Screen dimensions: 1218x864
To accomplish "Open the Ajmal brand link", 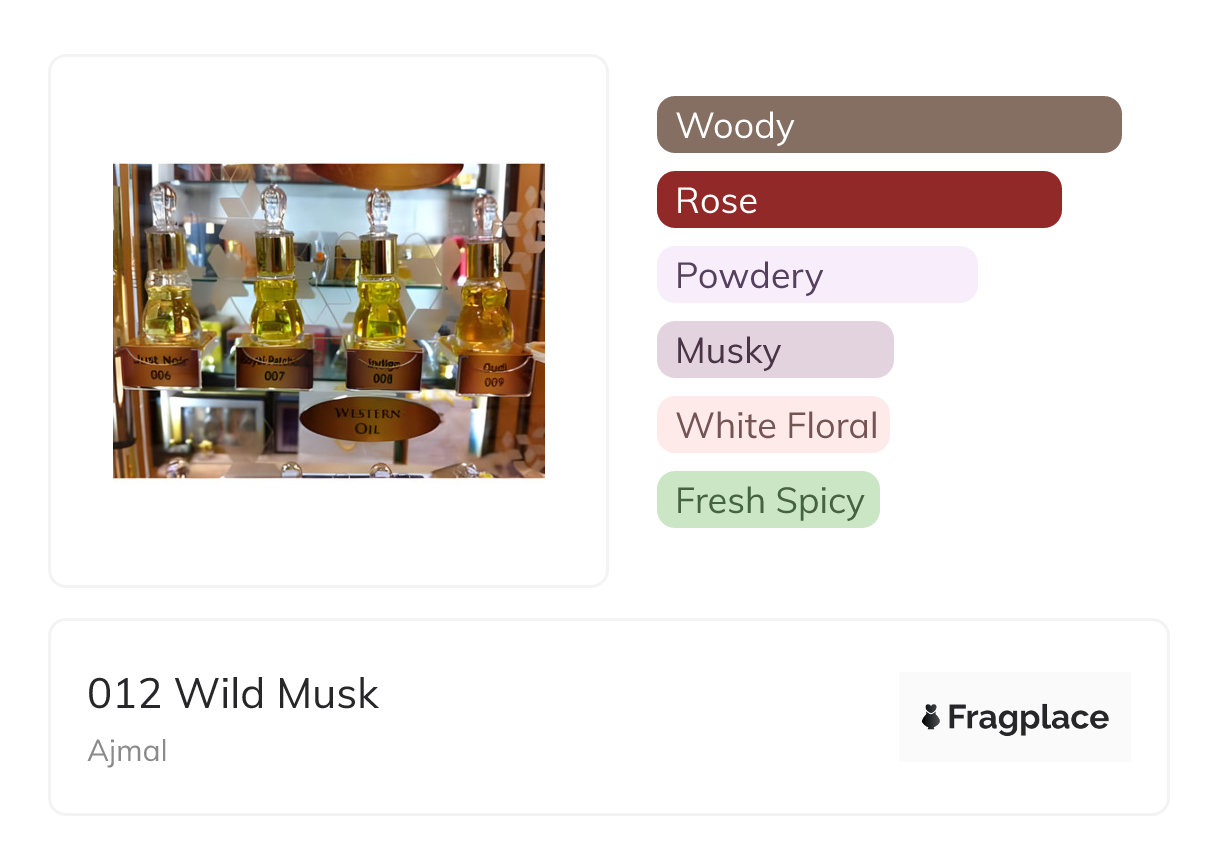I will click(127, 751).
